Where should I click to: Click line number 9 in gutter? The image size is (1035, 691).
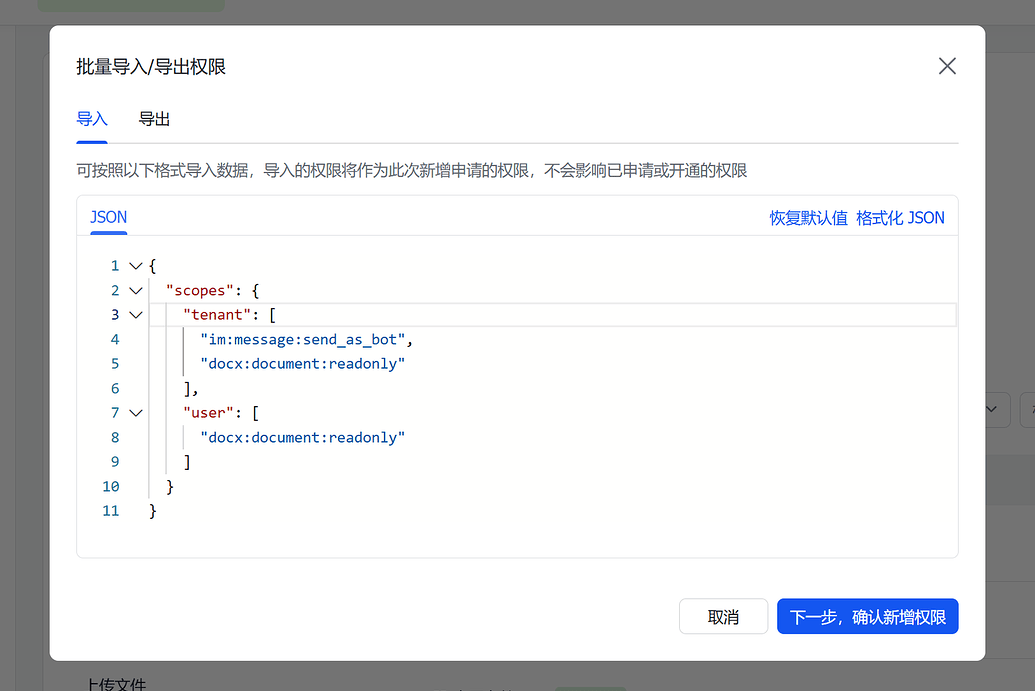click(115, 462)
